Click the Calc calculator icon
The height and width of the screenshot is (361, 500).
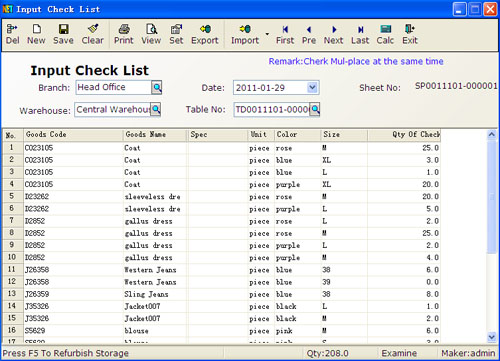coord(385,34)
